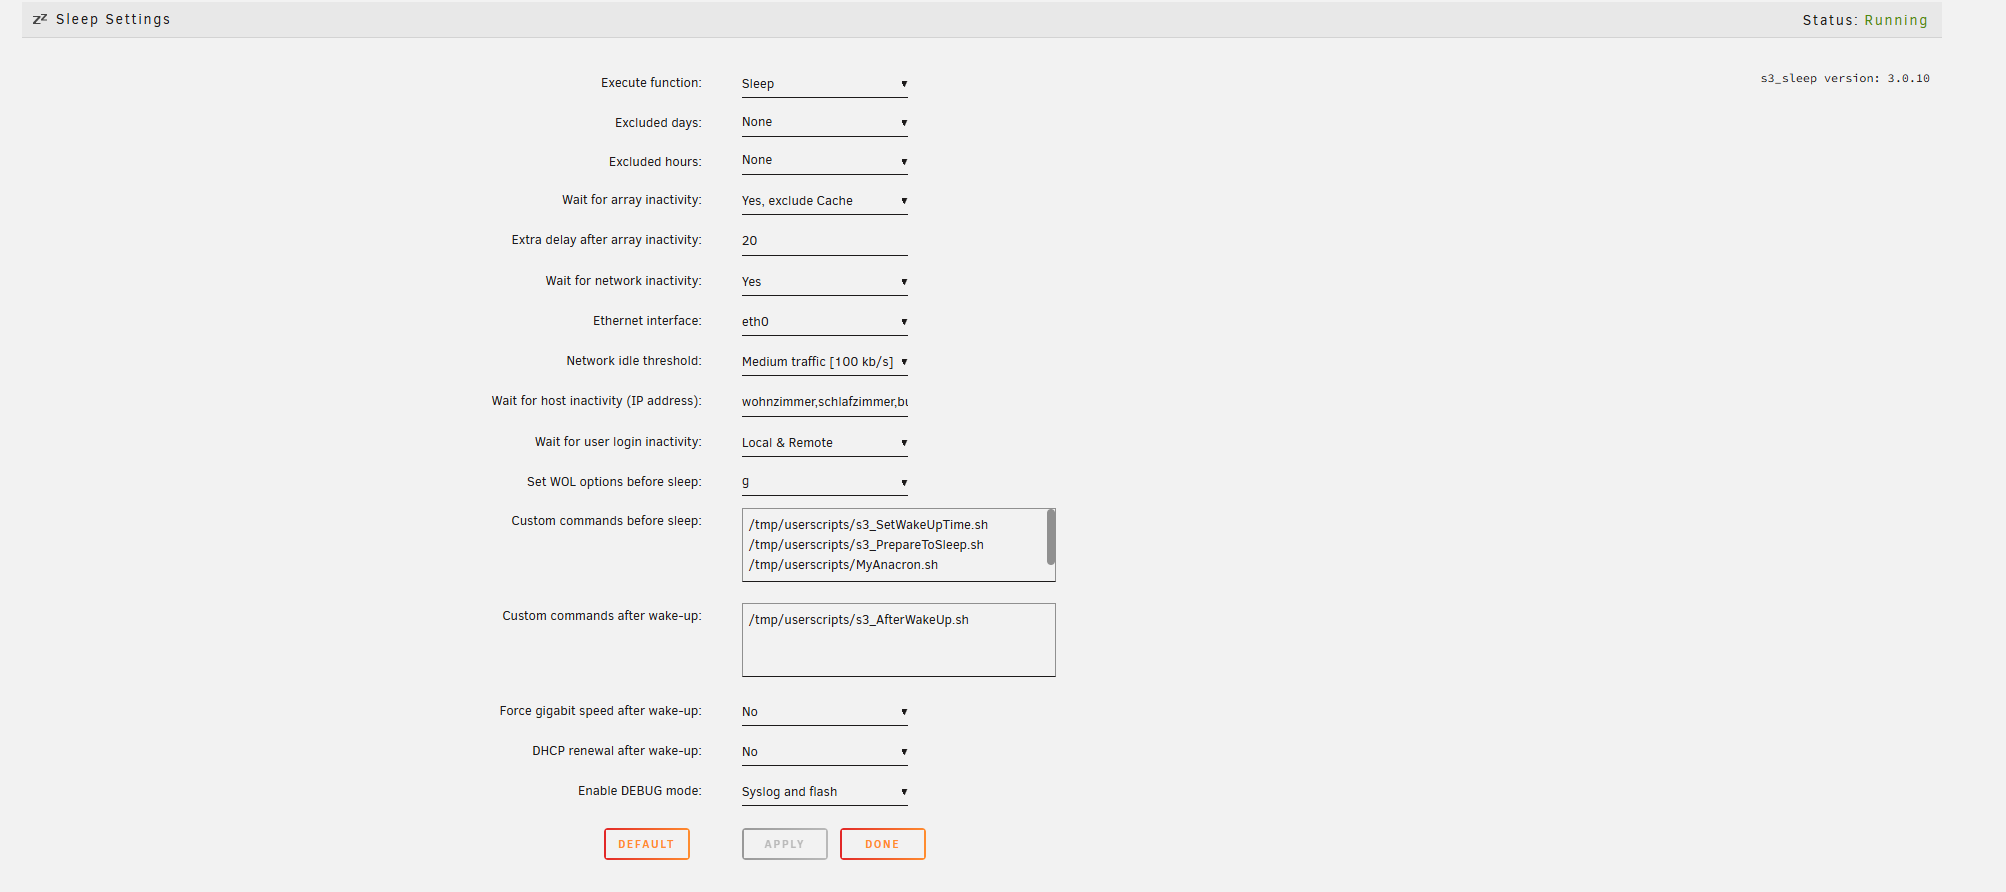Click the Excluded days label

click(658, 123)
